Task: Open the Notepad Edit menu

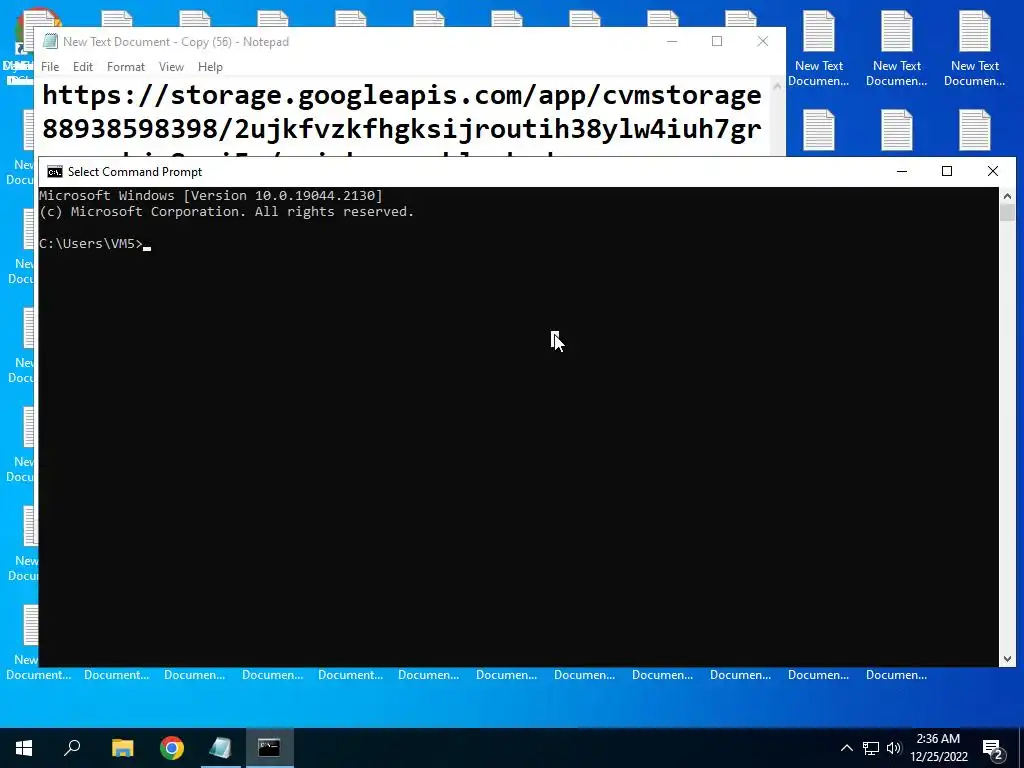Action: tap(82, 67)
